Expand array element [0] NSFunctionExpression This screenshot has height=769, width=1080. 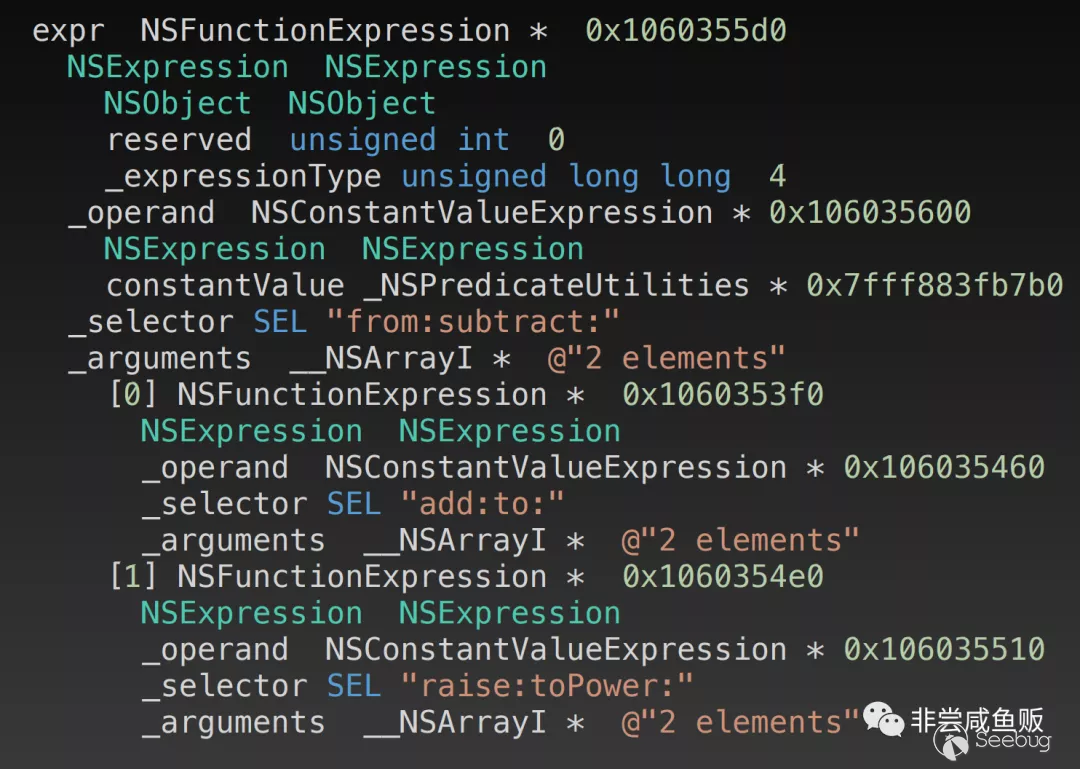(133, 395)
